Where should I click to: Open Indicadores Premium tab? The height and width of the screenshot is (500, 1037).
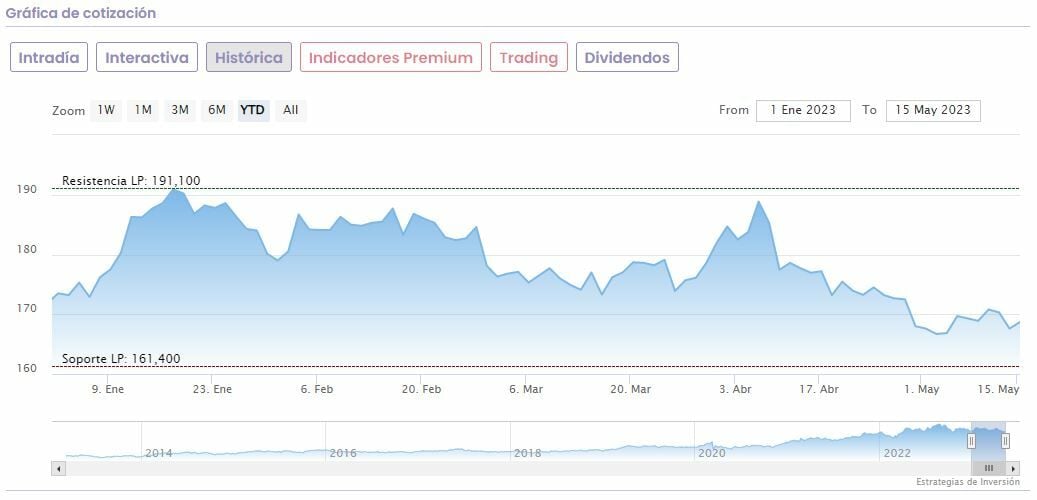pyautogui.click(x=390, y=57)
